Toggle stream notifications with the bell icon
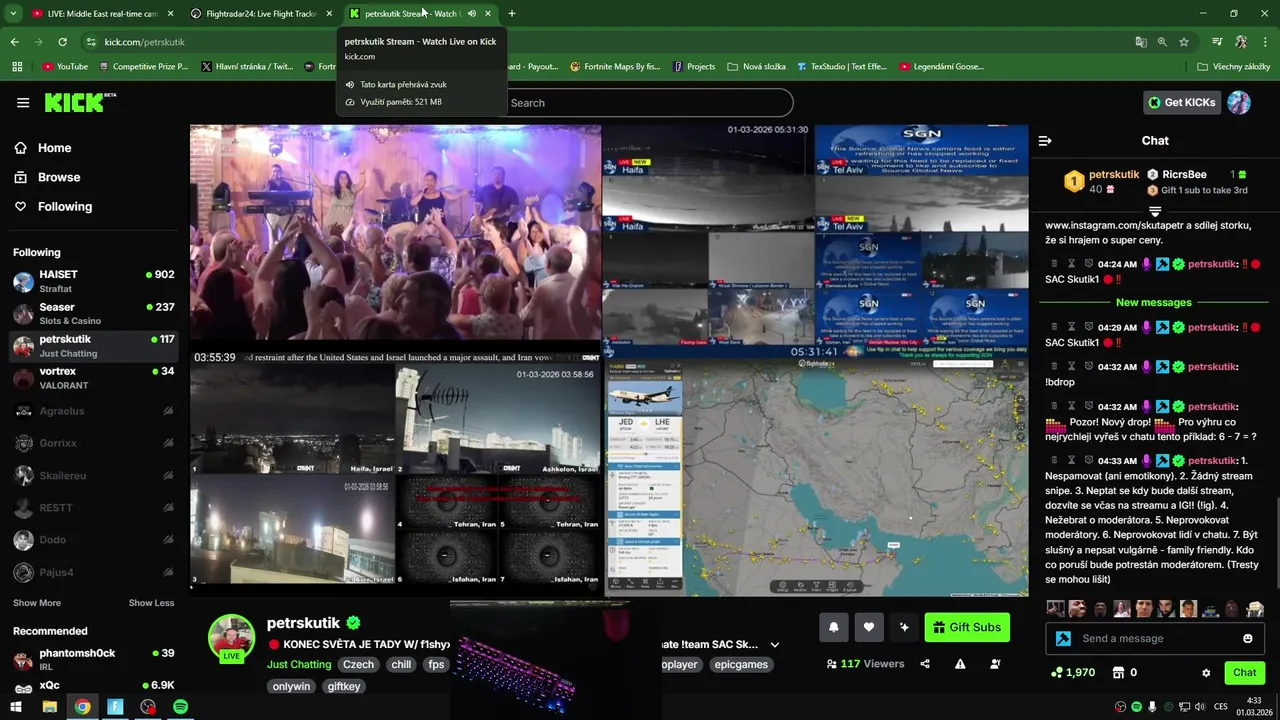Screen dimensions: 1280x720 point(834,627)
